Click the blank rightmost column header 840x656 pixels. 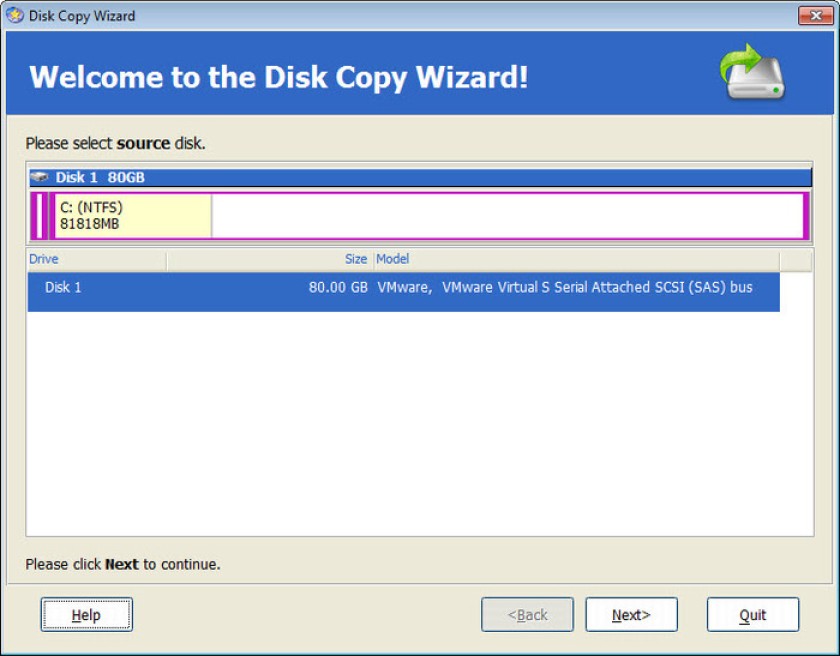796,259
